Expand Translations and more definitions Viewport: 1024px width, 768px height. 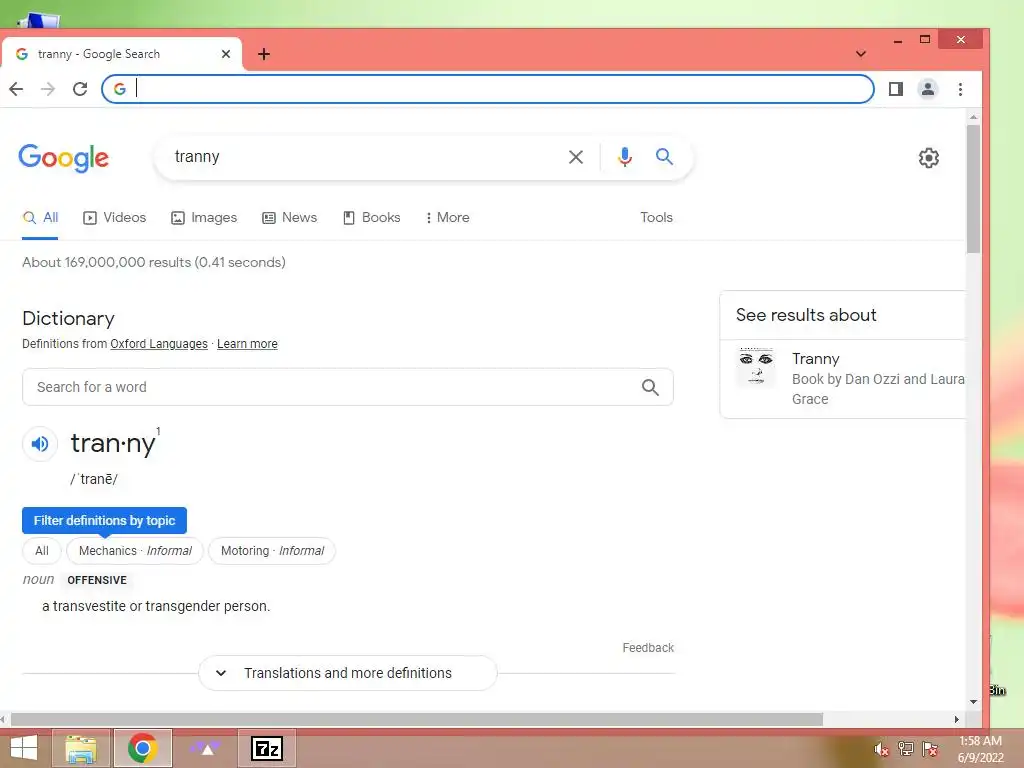(x=347, y=673)
